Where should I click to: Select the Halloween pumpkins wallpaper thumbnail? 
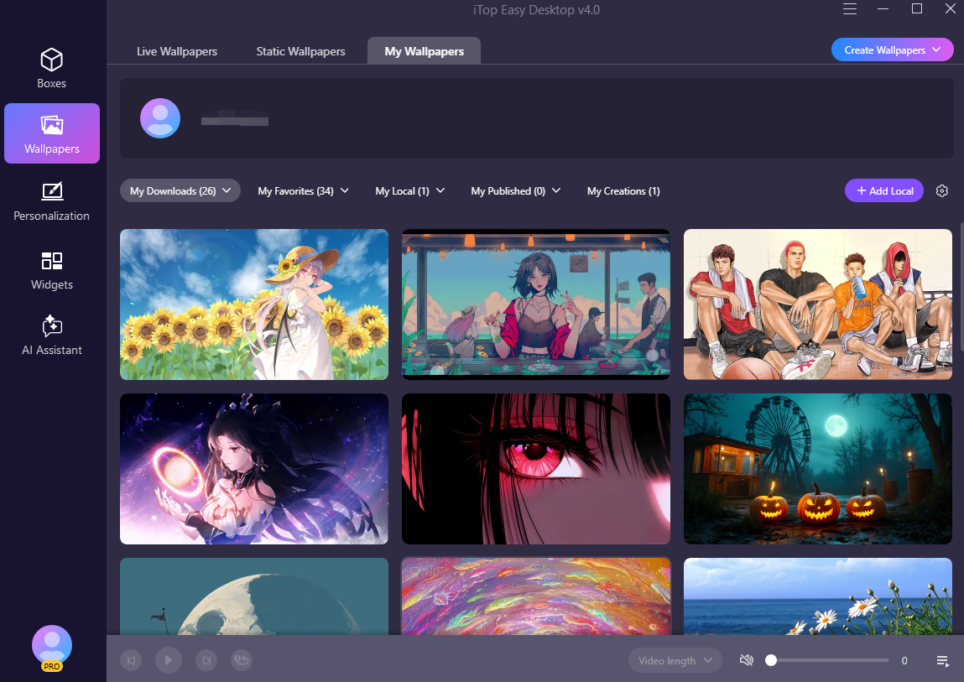(818, 469)
